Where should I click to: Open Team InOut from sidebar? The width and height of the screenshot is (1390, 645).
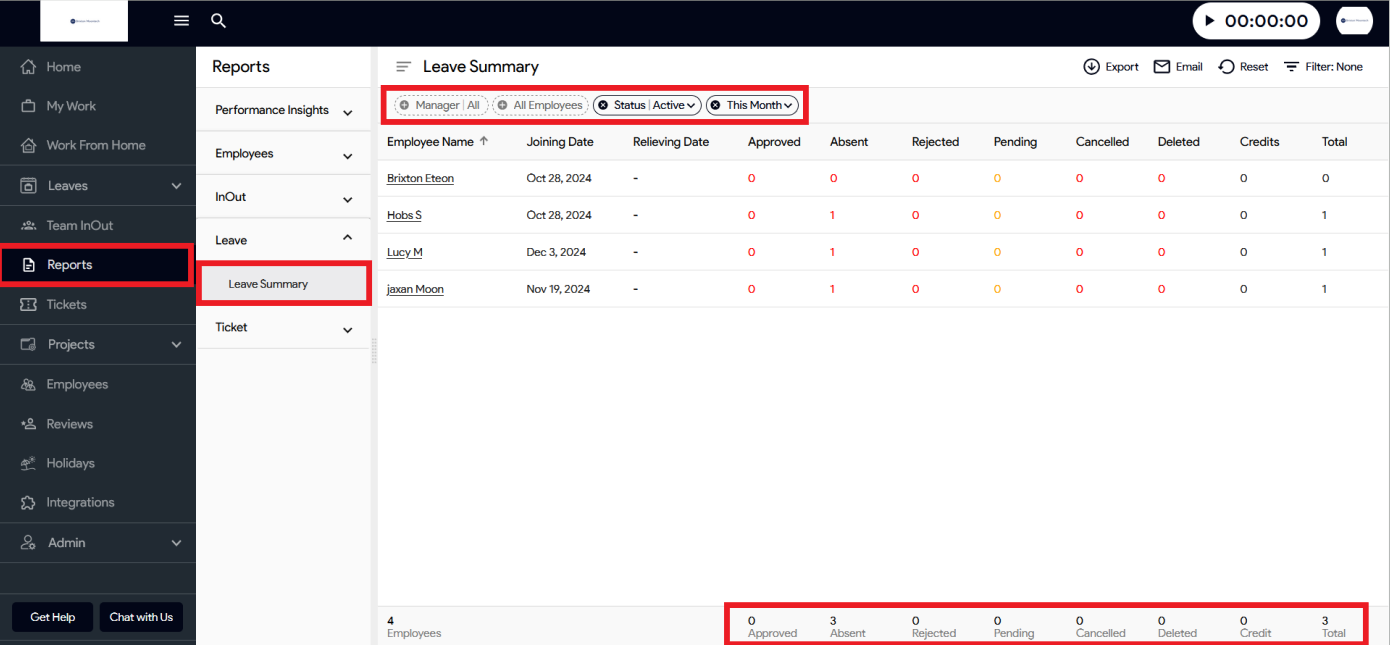(x=79, y=226)
